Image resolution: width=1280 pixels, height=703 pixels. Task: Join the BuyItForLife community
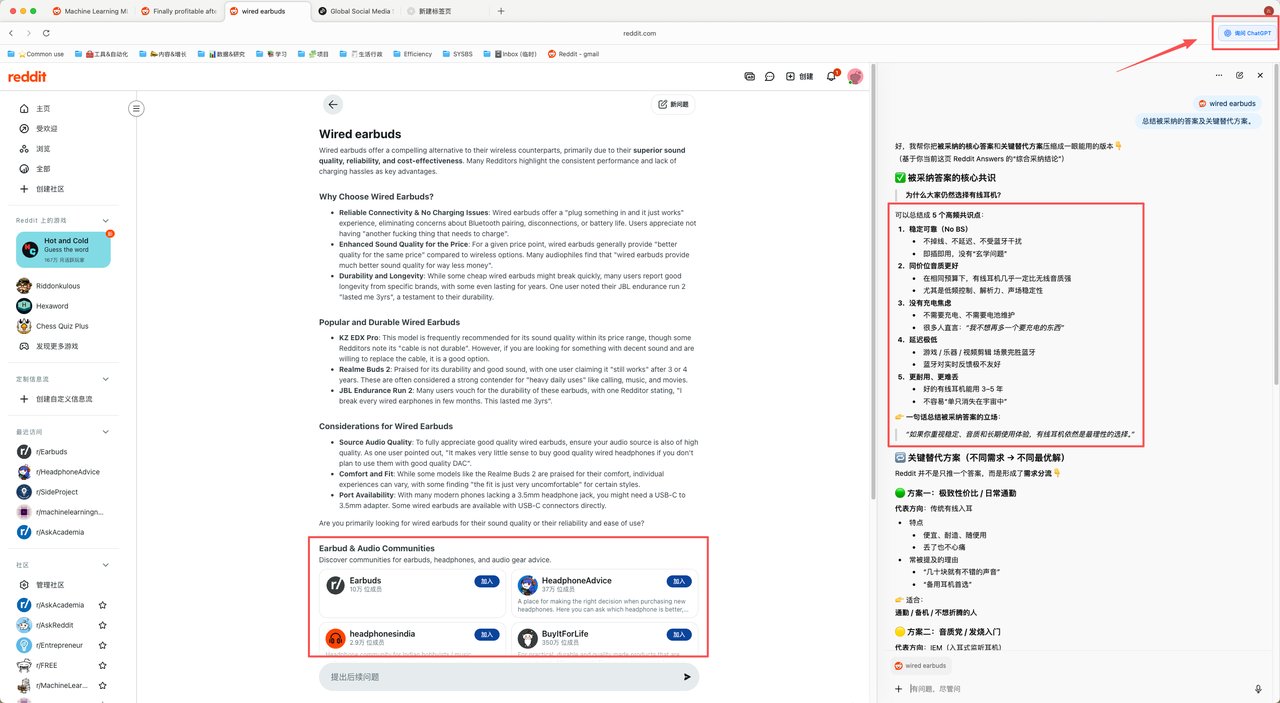[x=680, y=634]
